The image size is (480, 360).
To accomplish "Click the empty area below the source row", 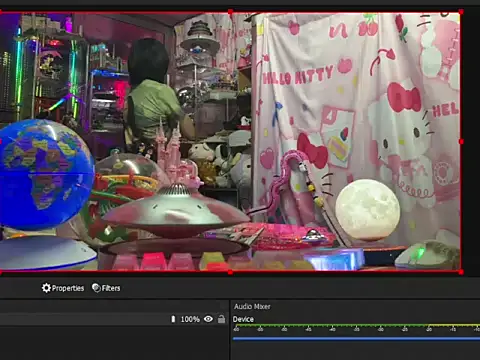I will point(113,343).
